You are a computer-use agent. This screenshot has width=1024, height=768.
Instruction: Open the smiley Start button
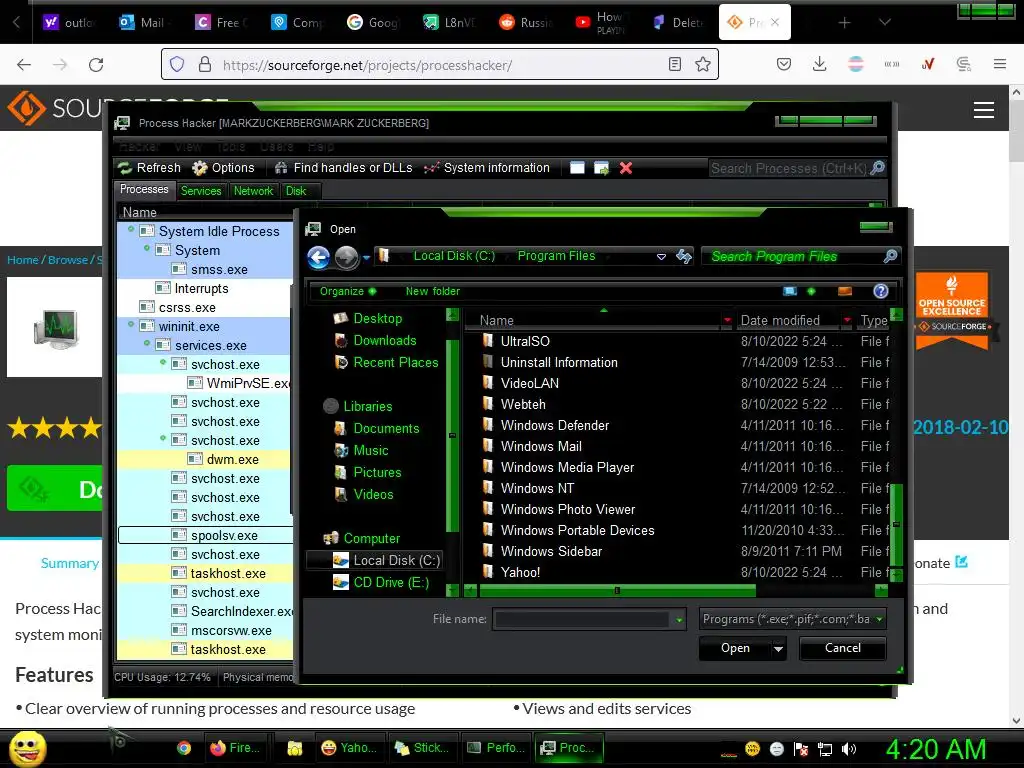[x=27, y=748]
